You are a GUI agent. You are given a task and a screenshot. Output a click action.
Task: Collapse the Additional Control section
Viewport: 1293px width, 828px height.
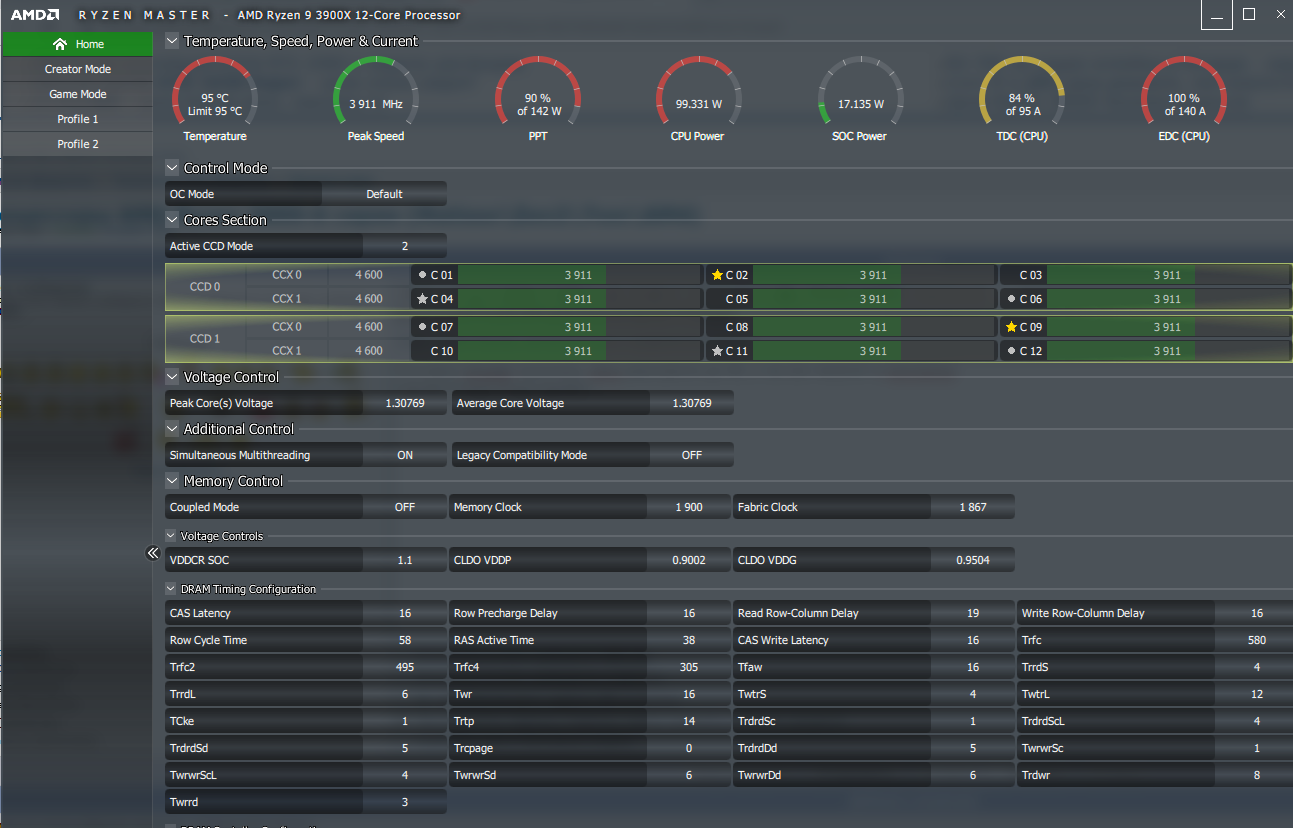tap(172, 429)
